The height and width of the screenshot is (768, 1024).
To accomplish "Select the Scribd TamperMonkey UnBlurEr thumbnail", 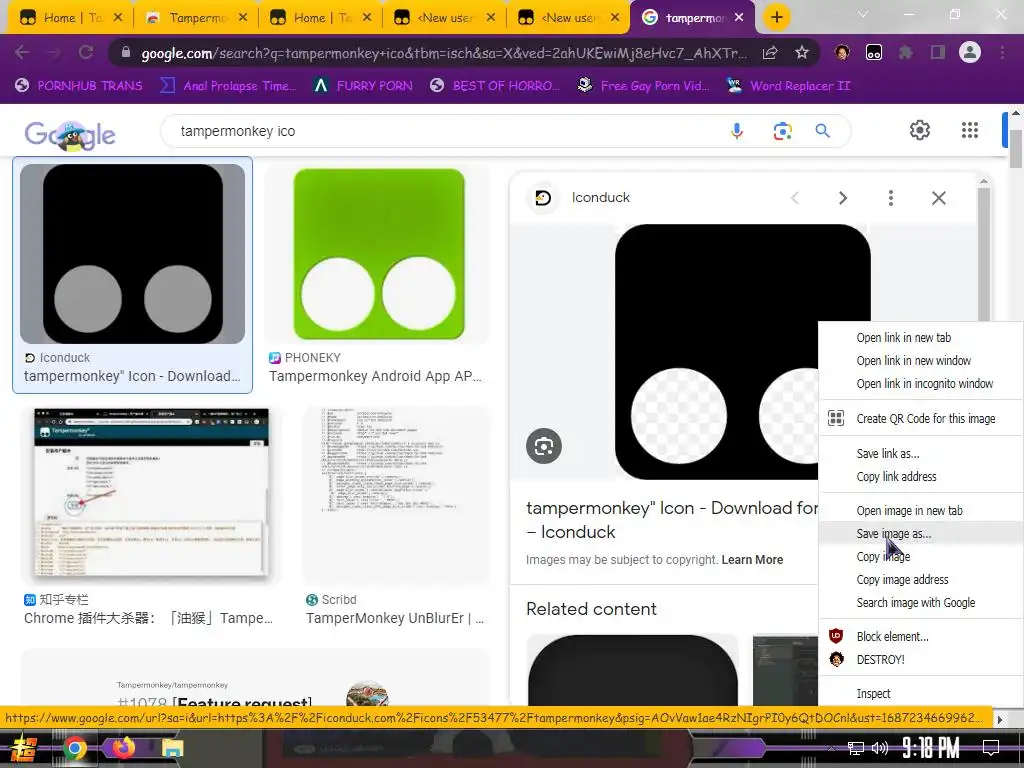I will (396, 495).
